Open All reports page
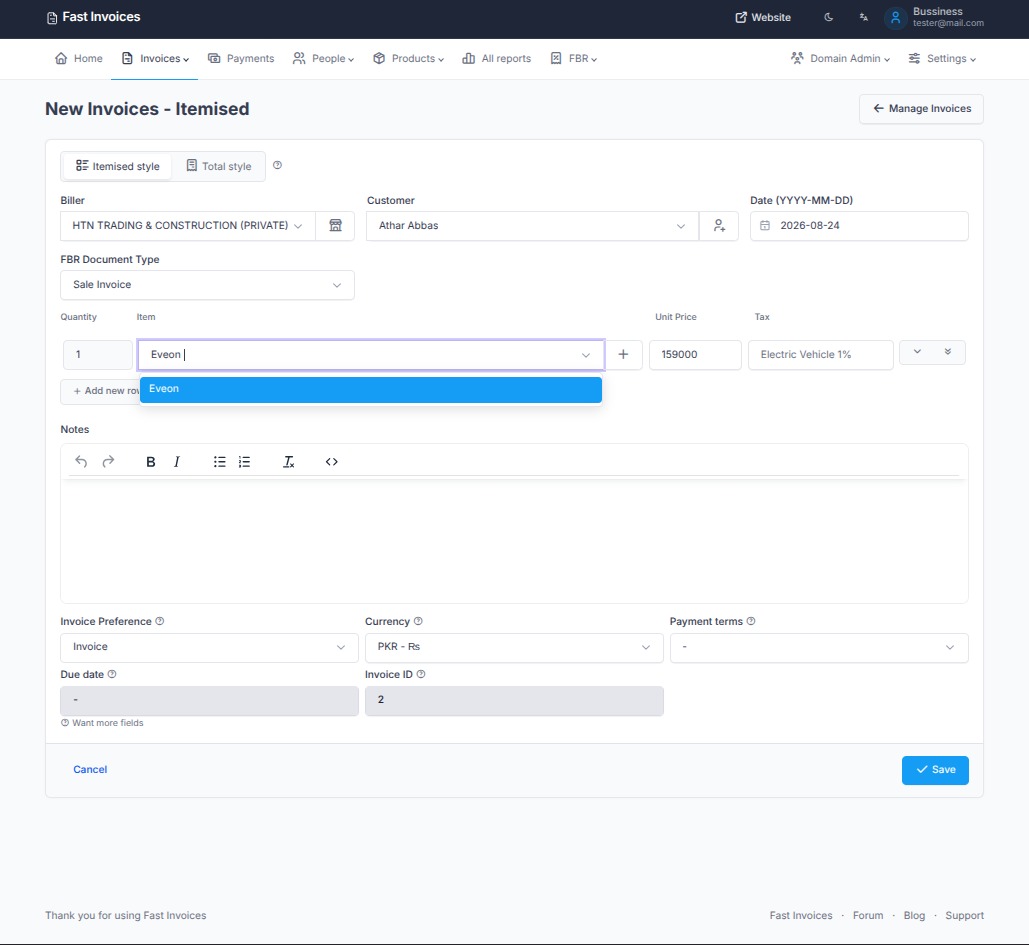Screen dimensions: 1029x945 [x=497, y=58]
